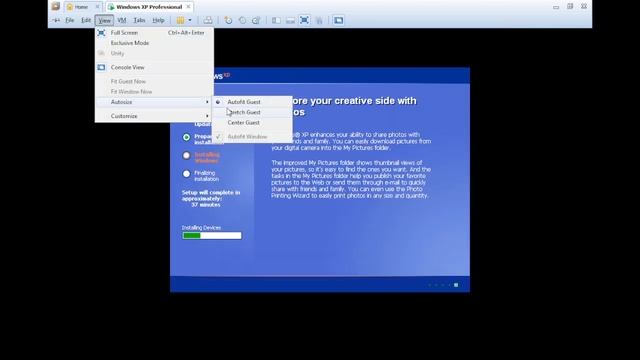The height and width of the screenshot is (360, 640).
Task: Select Stretch Guest option
Action: tap(252, 112)
